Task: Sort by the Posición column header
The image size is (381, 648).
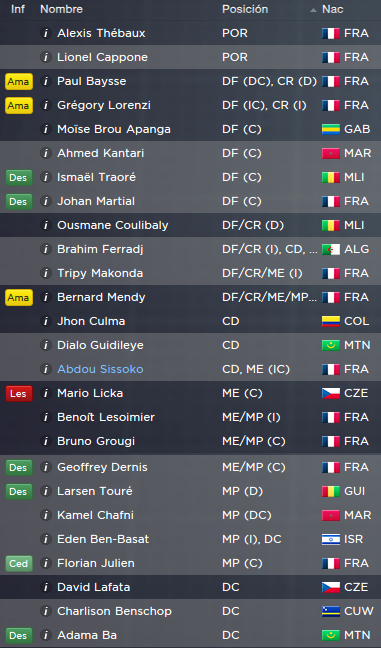Action: coord(245,9)
